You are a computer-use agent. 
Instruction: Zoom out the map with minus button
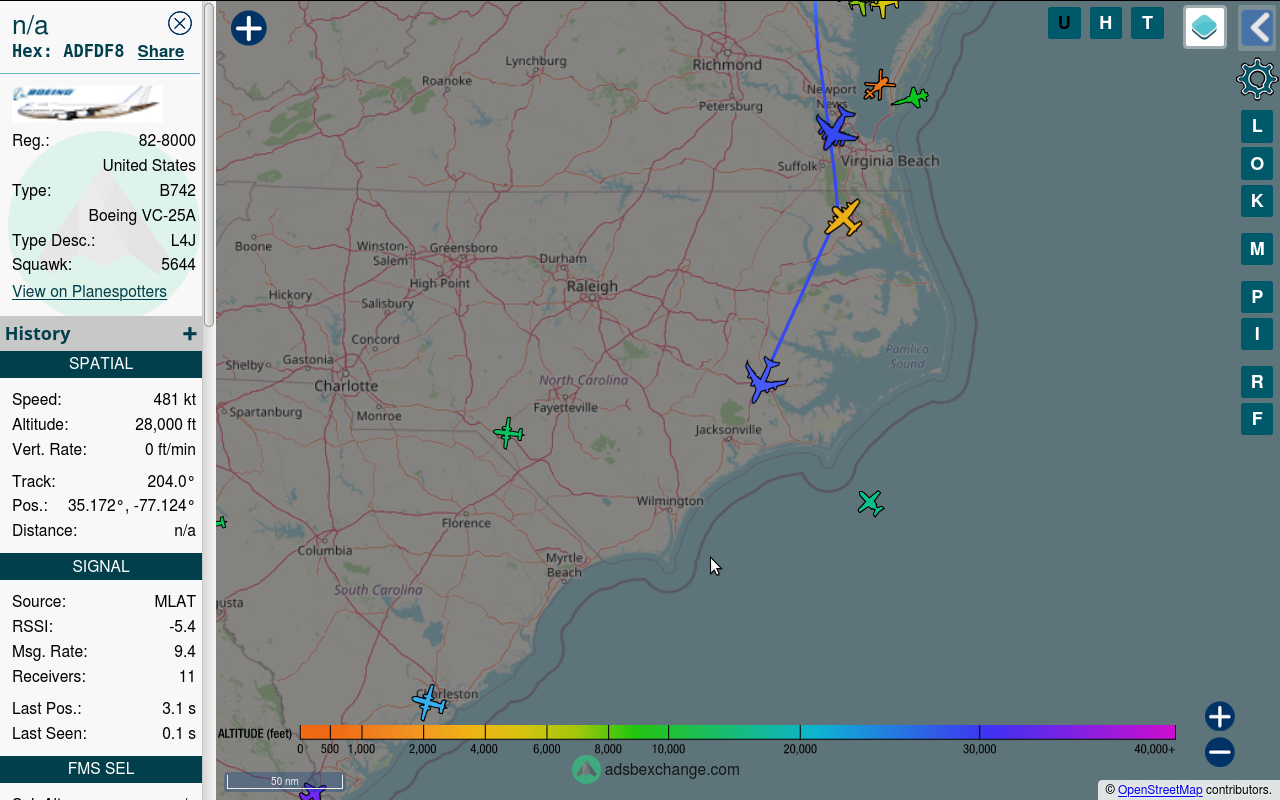(1219, 752)
